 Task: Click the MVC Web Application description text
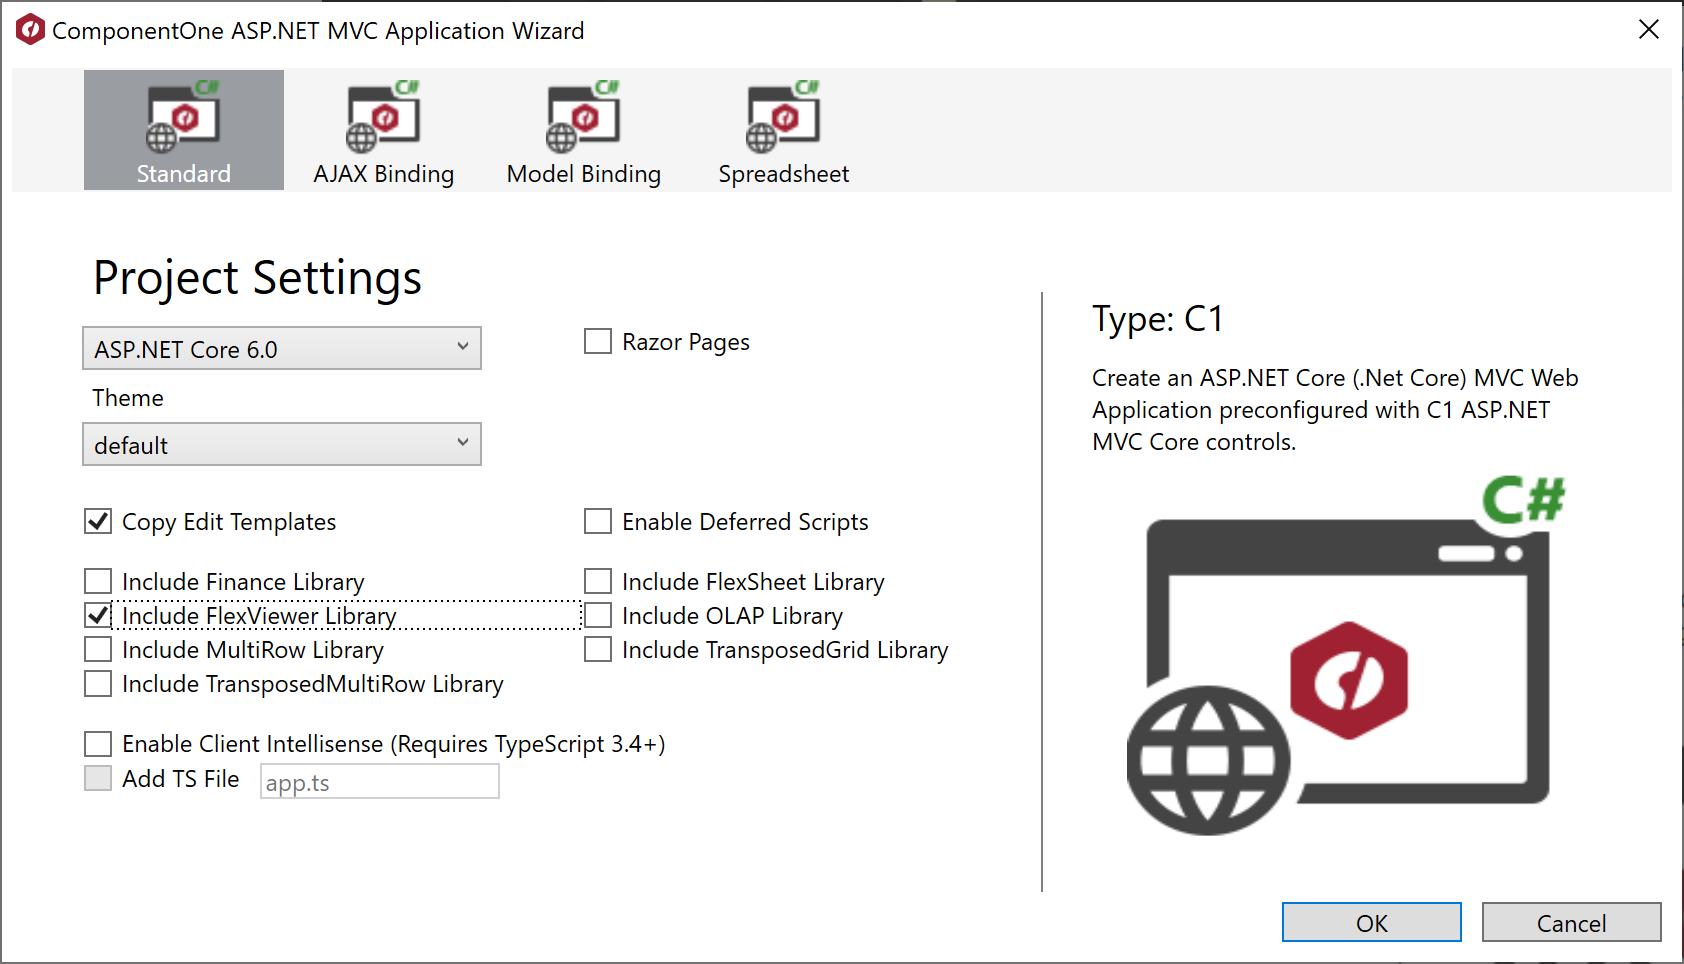pos(1335,410)
